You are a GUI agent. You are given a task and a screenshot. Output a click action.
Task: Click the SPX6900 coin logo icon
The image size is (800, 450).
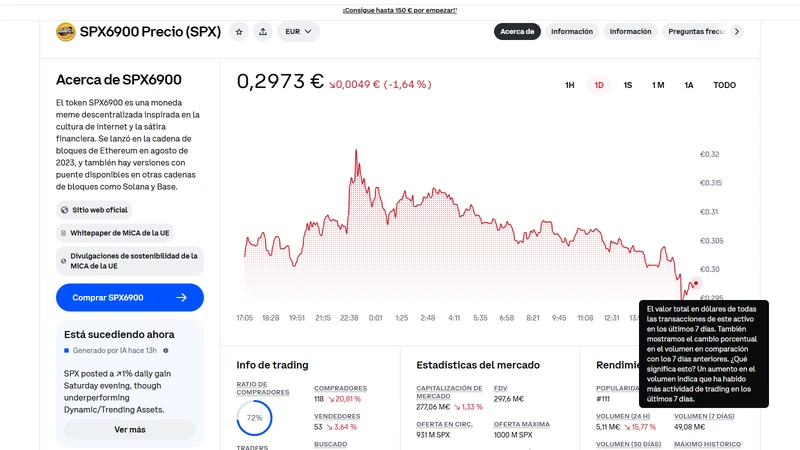tap(66, 32)
